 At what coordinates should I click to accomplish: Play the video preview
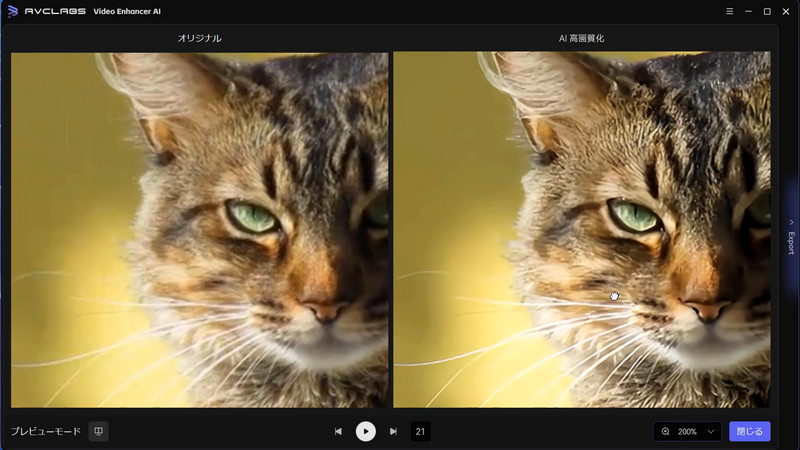[x=365, y=431]
